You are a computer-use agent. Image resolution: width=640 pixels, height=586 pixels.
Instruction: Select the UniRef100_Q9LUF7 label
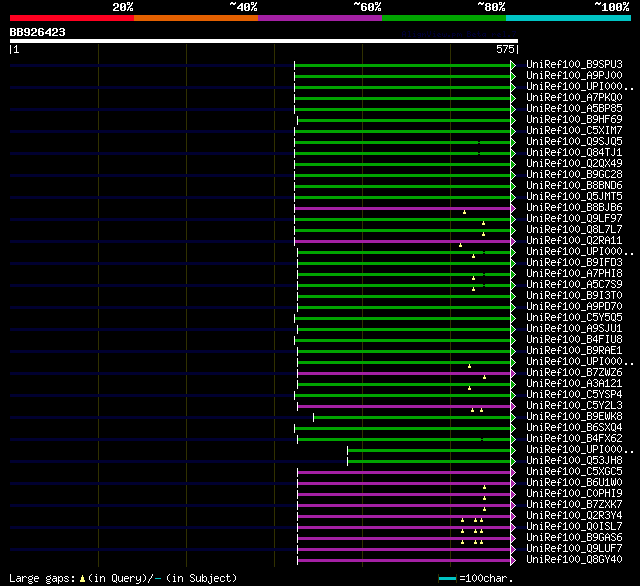click(574, 549)
